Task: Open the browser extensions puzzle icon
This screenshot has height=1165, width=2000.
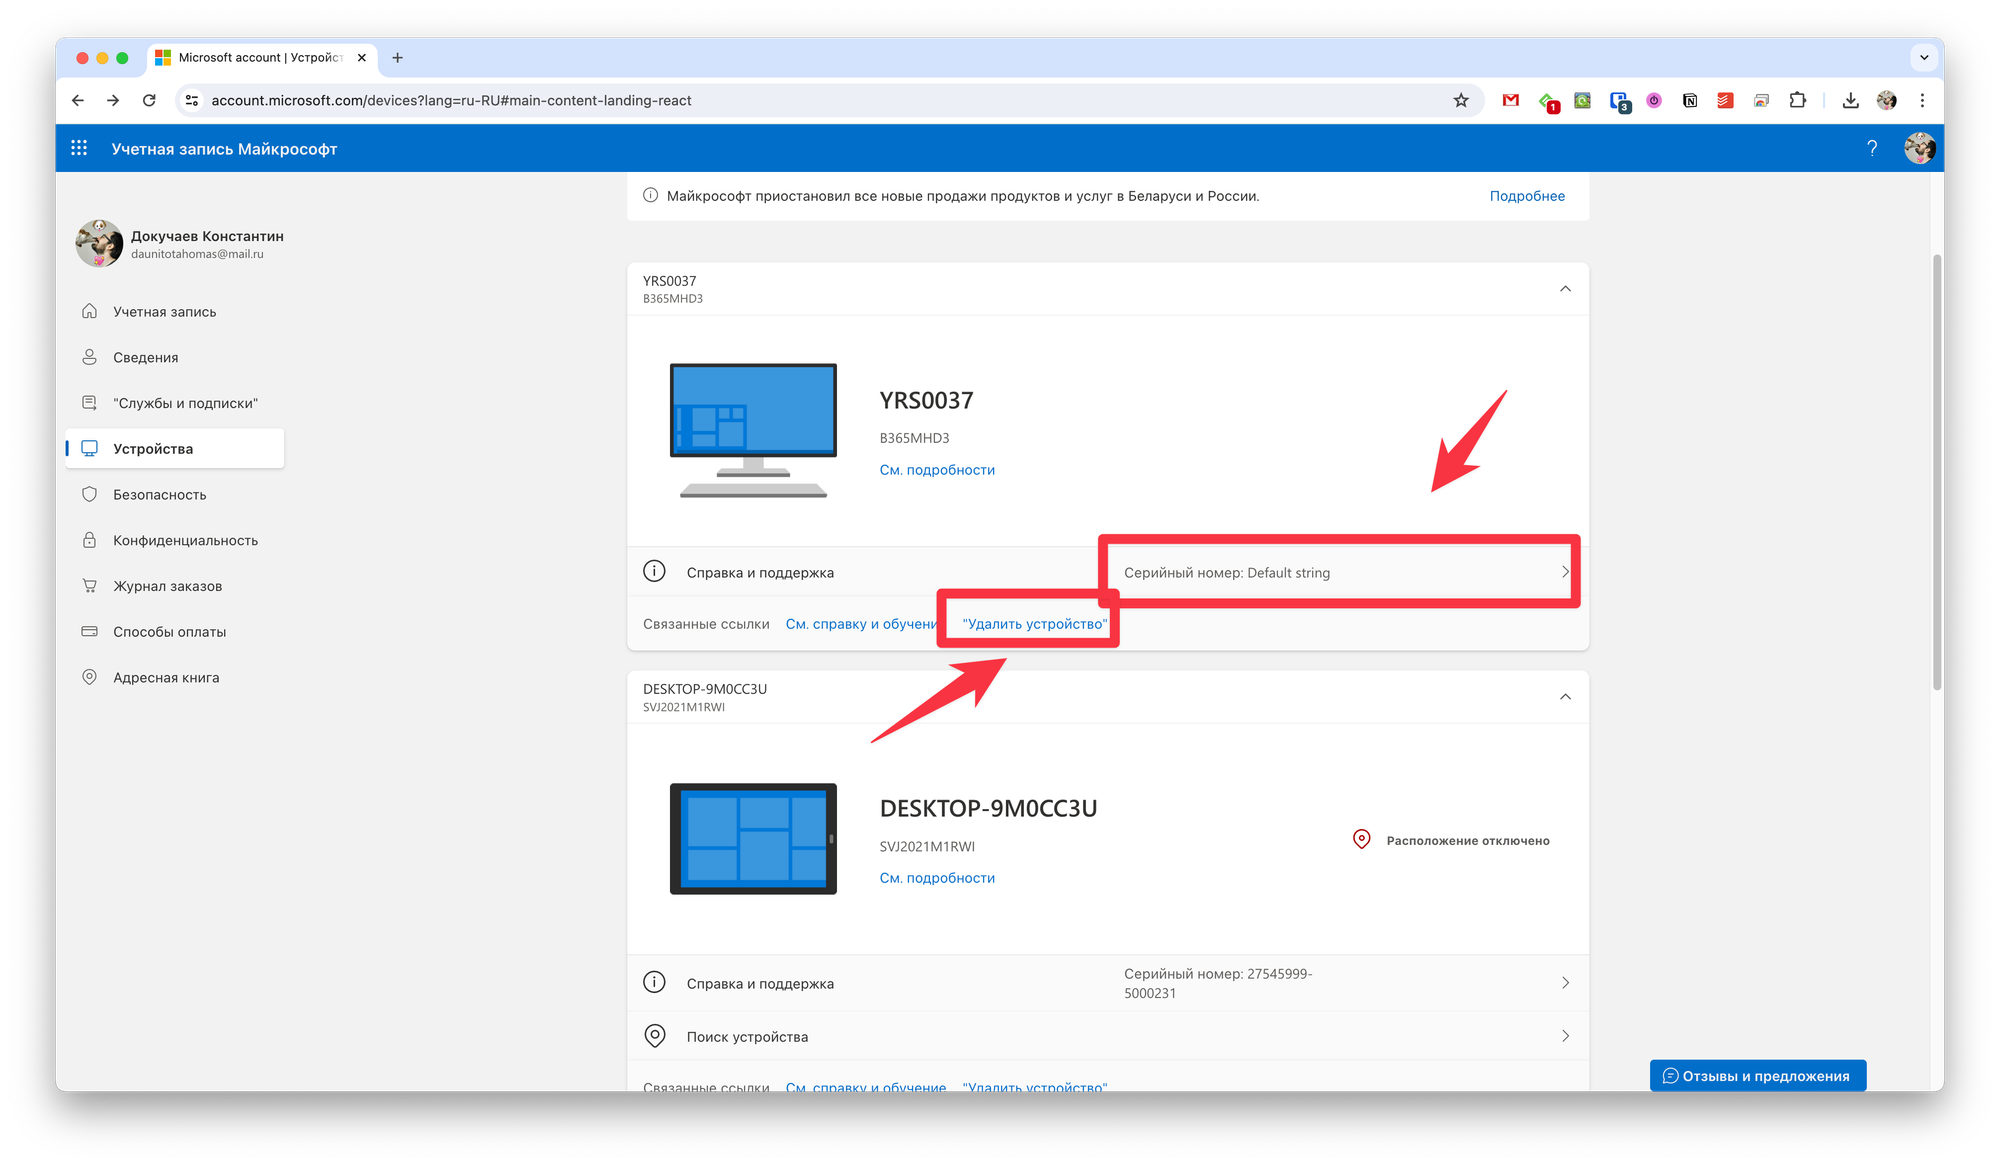Action: pos(1798,100)
